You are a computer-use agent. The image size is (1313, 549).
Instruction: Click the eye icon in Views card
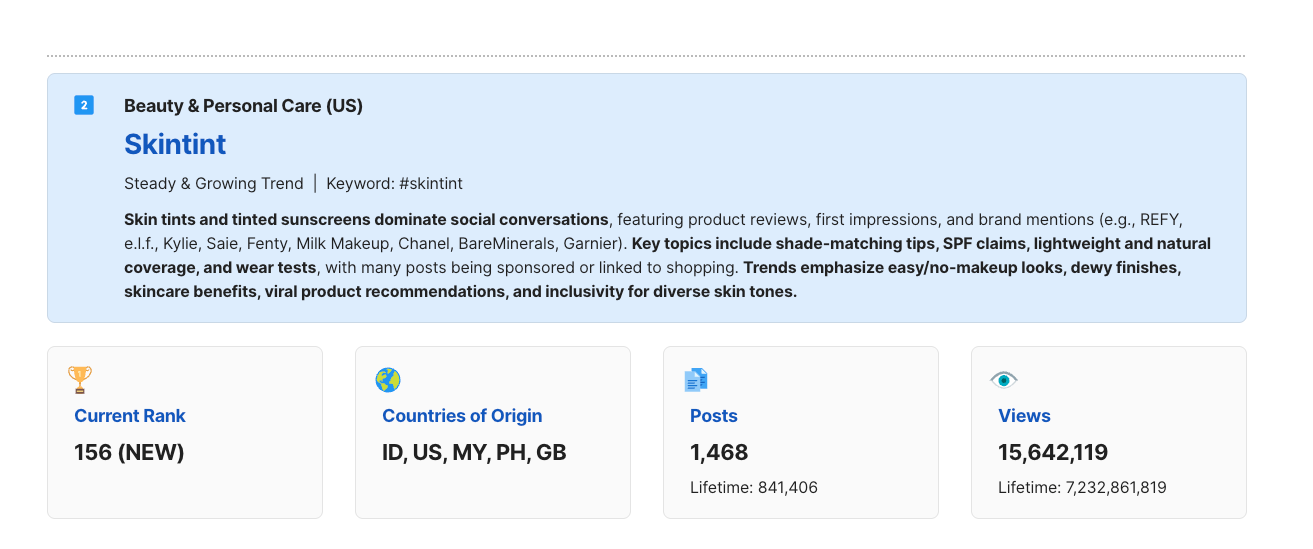1004,380
